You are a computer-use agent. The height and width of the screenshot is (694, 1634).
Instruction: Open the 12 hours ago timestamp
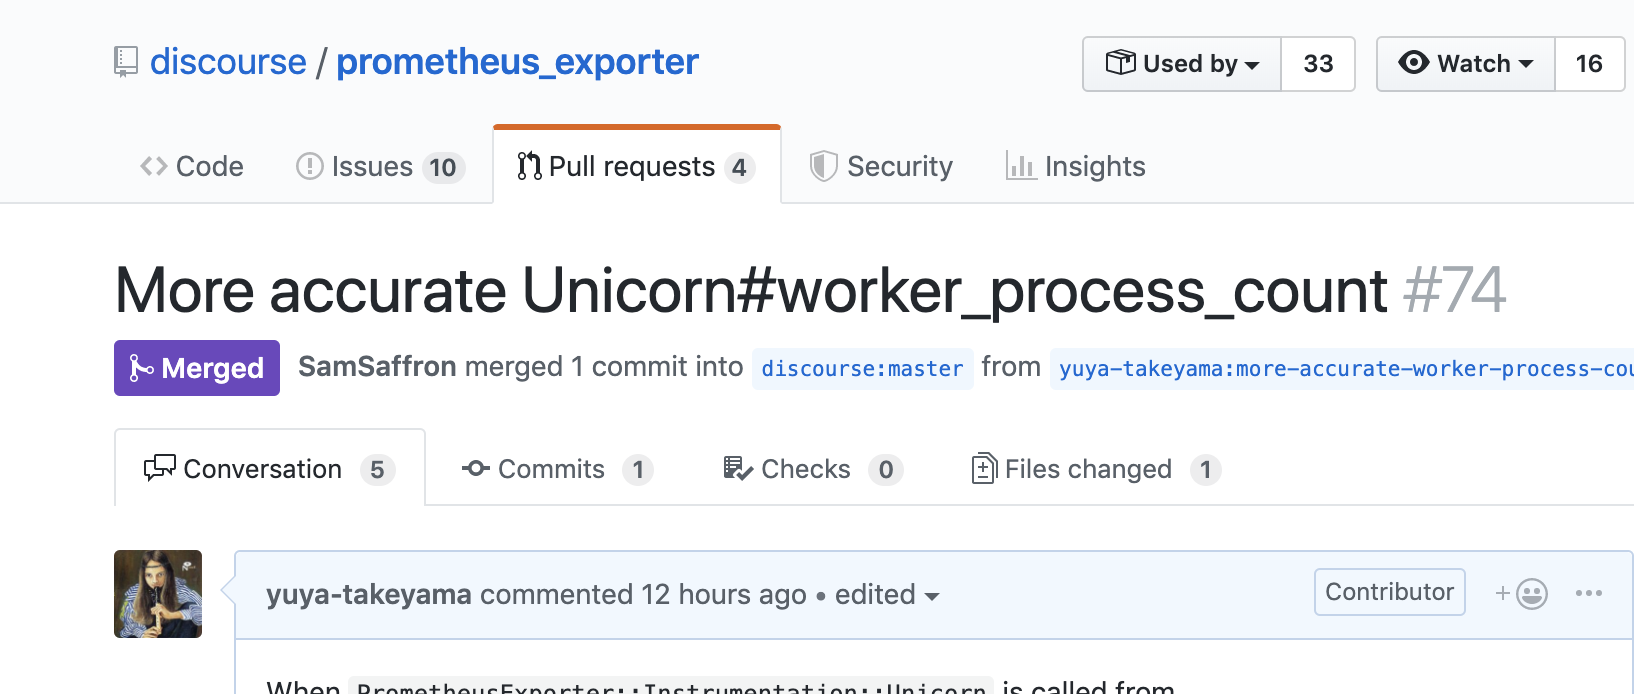pos(724,594)
